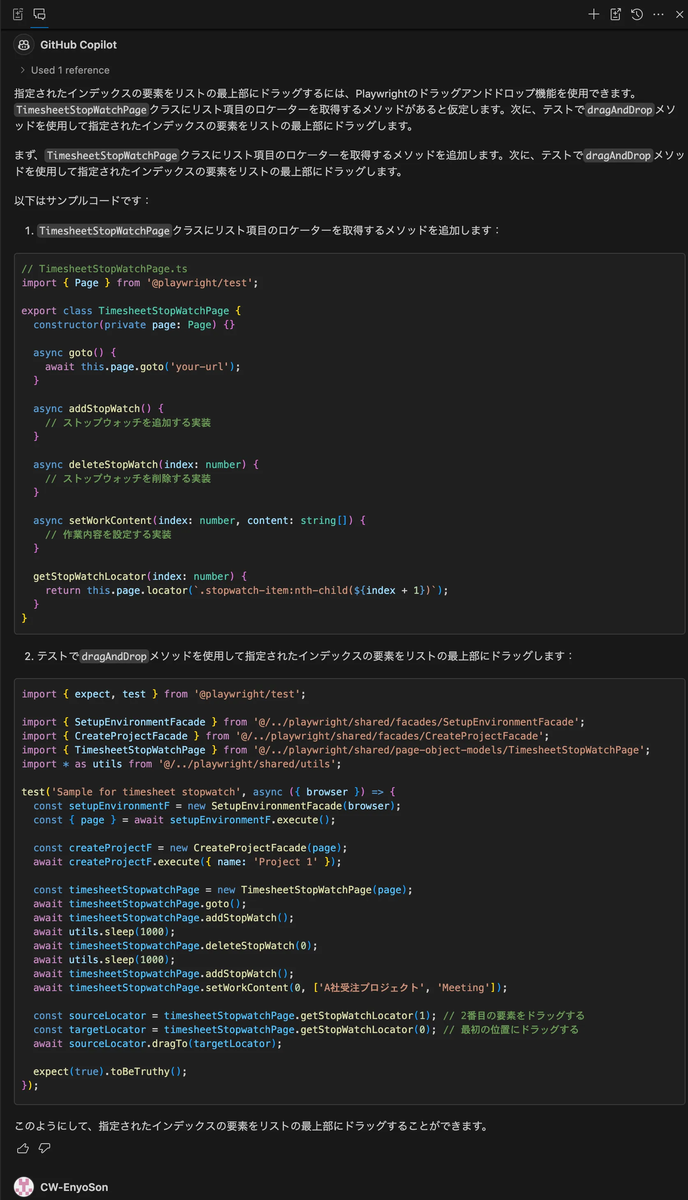Open the more actions ellipsis menu
Screen dimensions: 688x1200
658,14
